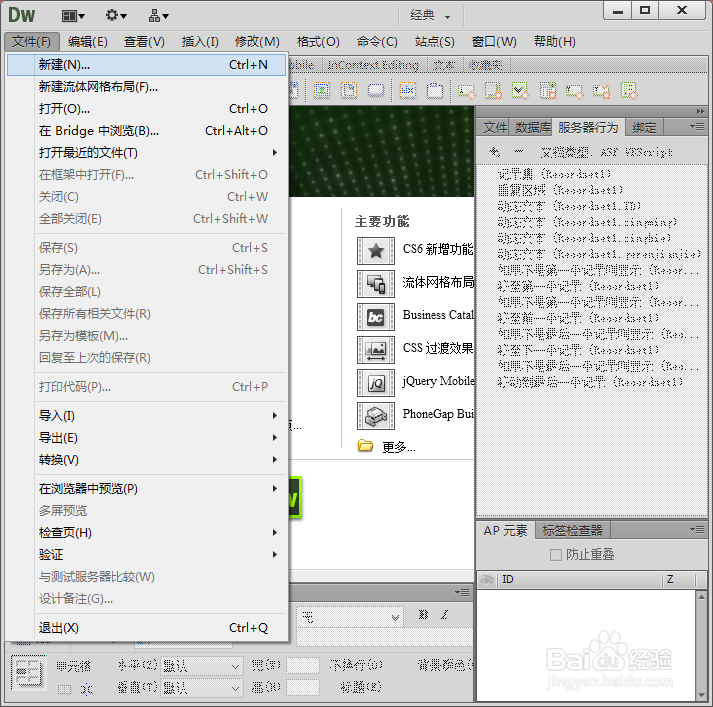
Task: Insert Spry validation password
Action: point(574,91)
